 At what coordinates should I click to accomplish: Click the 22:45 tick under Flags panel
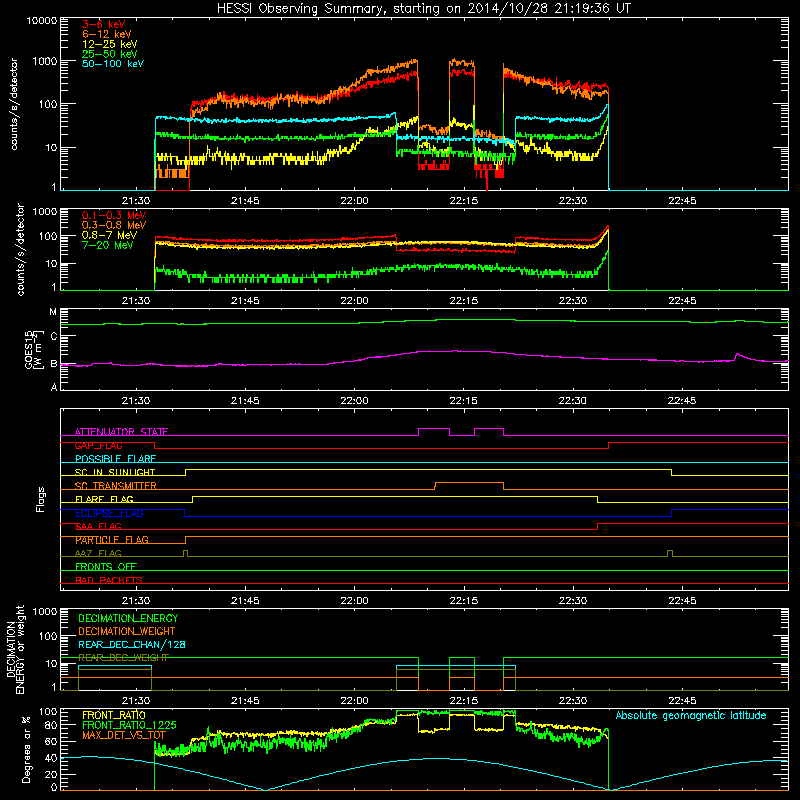[682, 601]
